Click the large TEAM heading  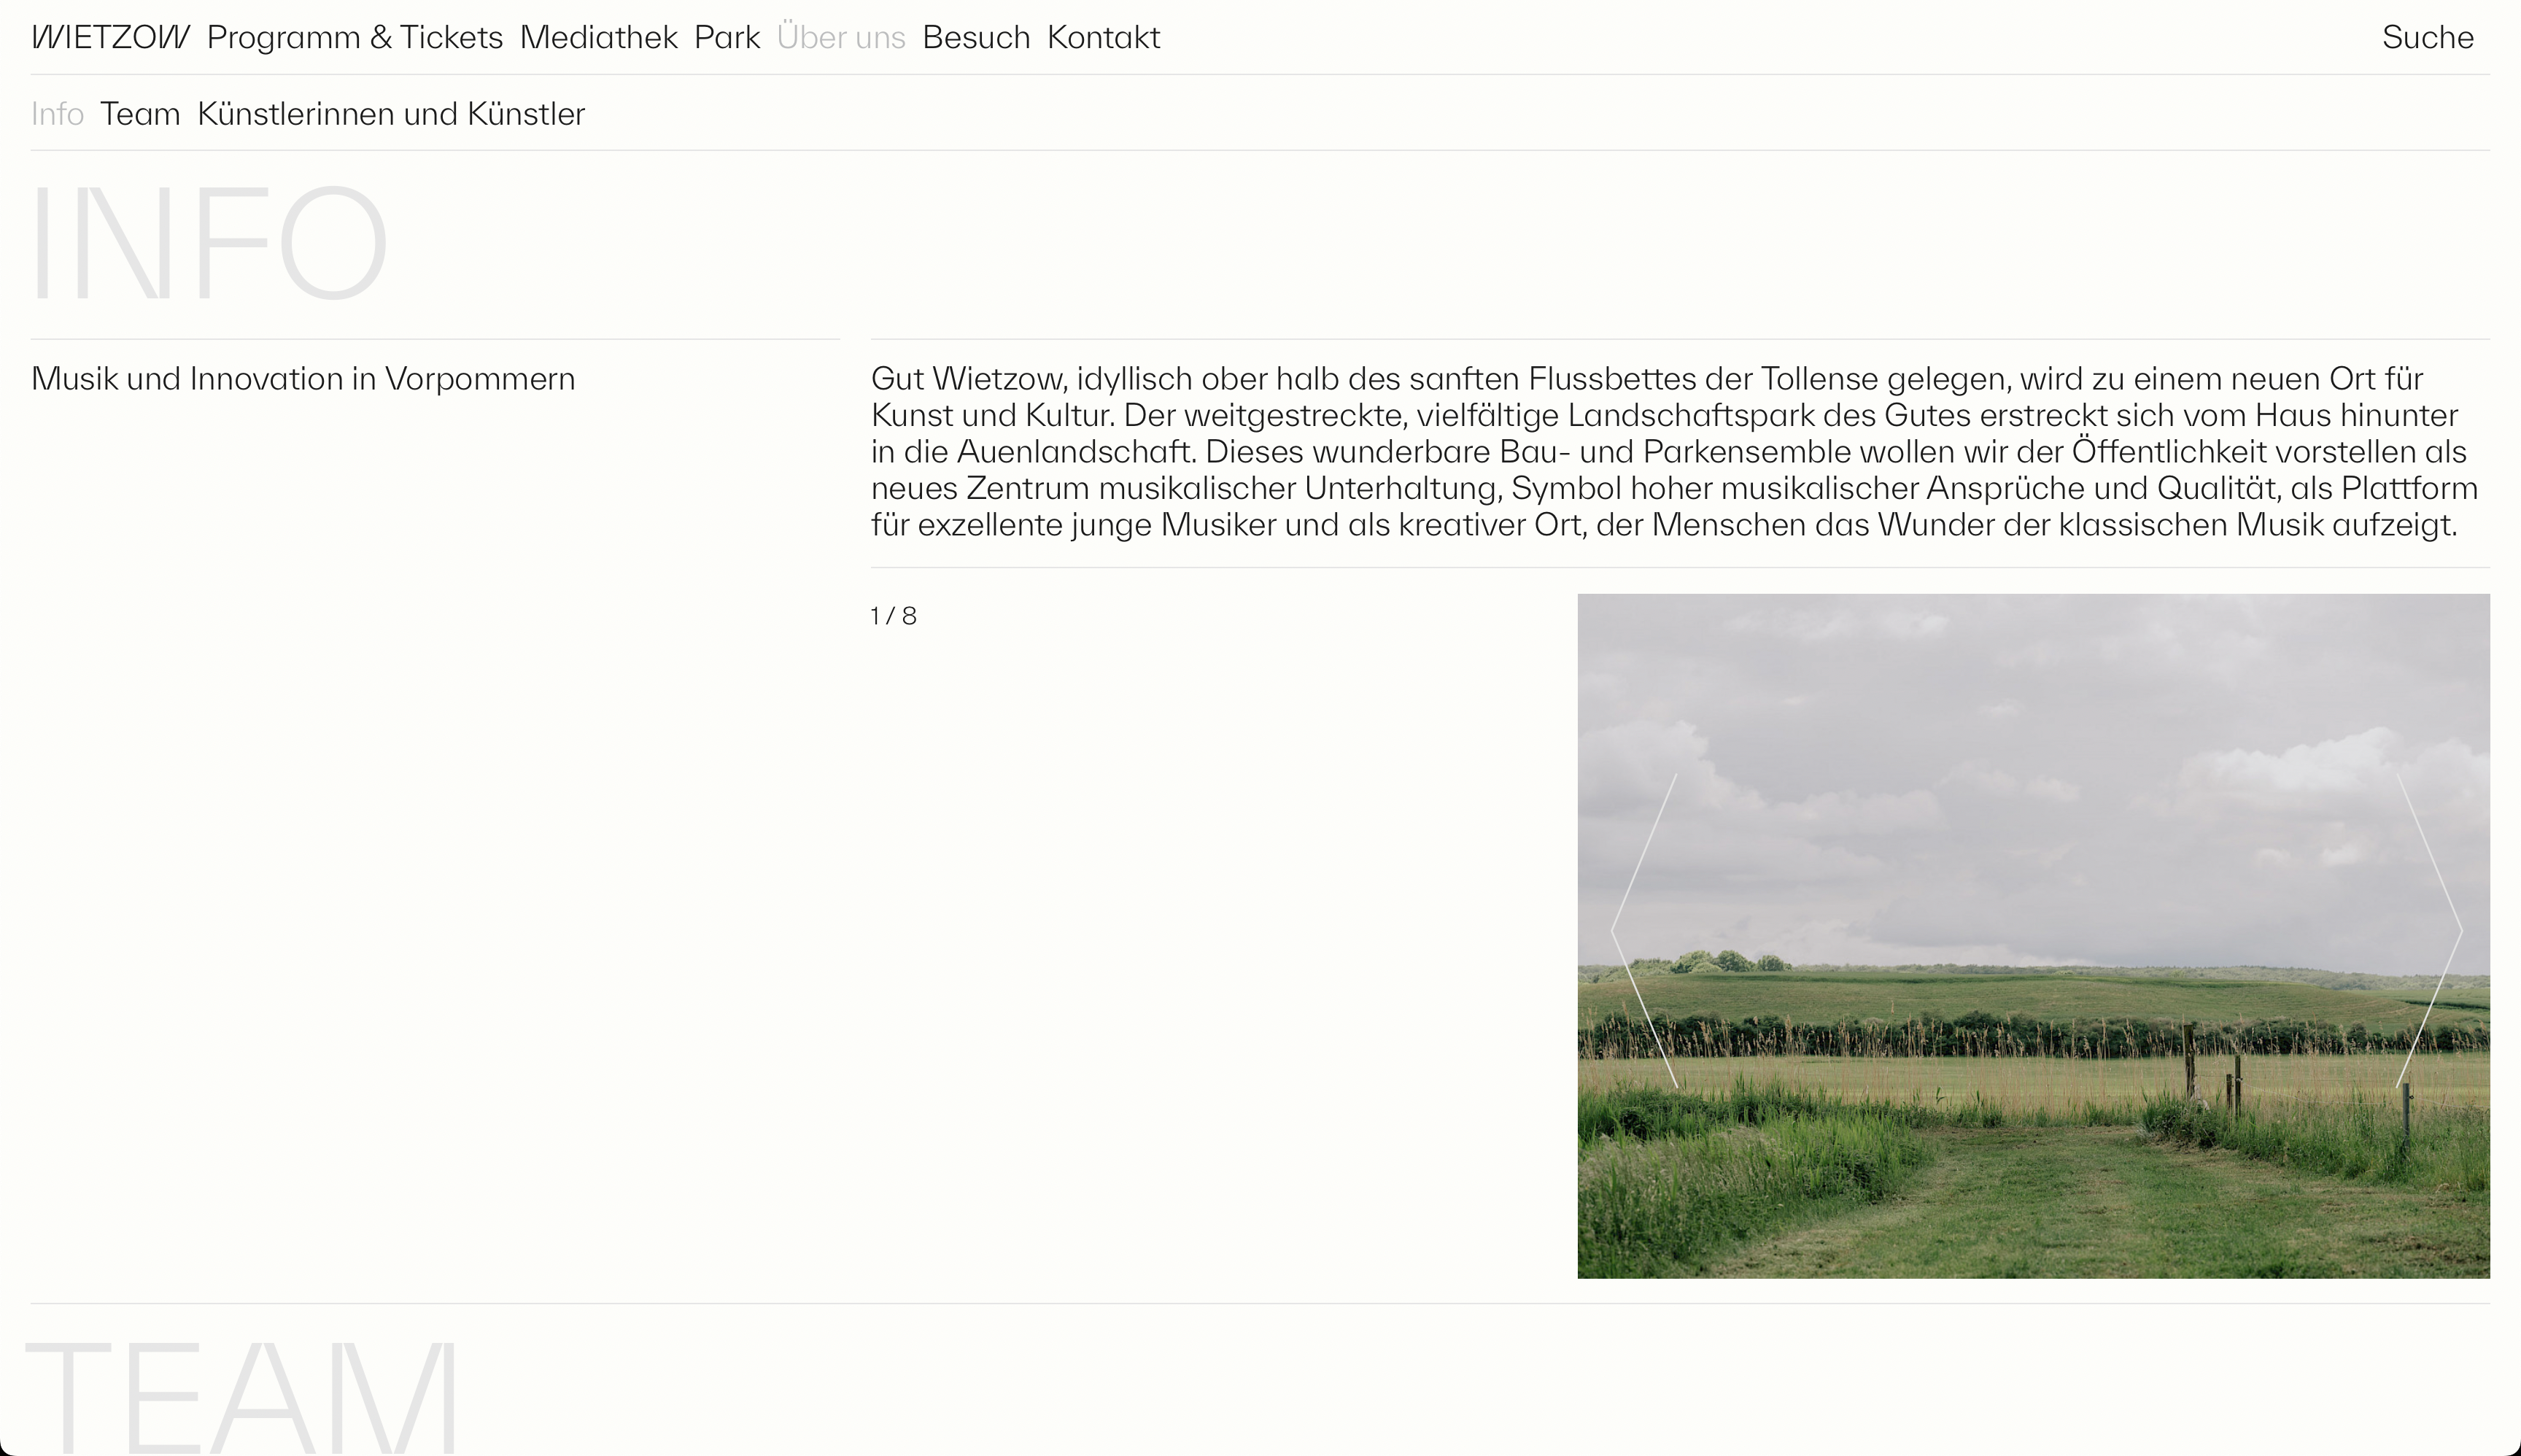242,1397
